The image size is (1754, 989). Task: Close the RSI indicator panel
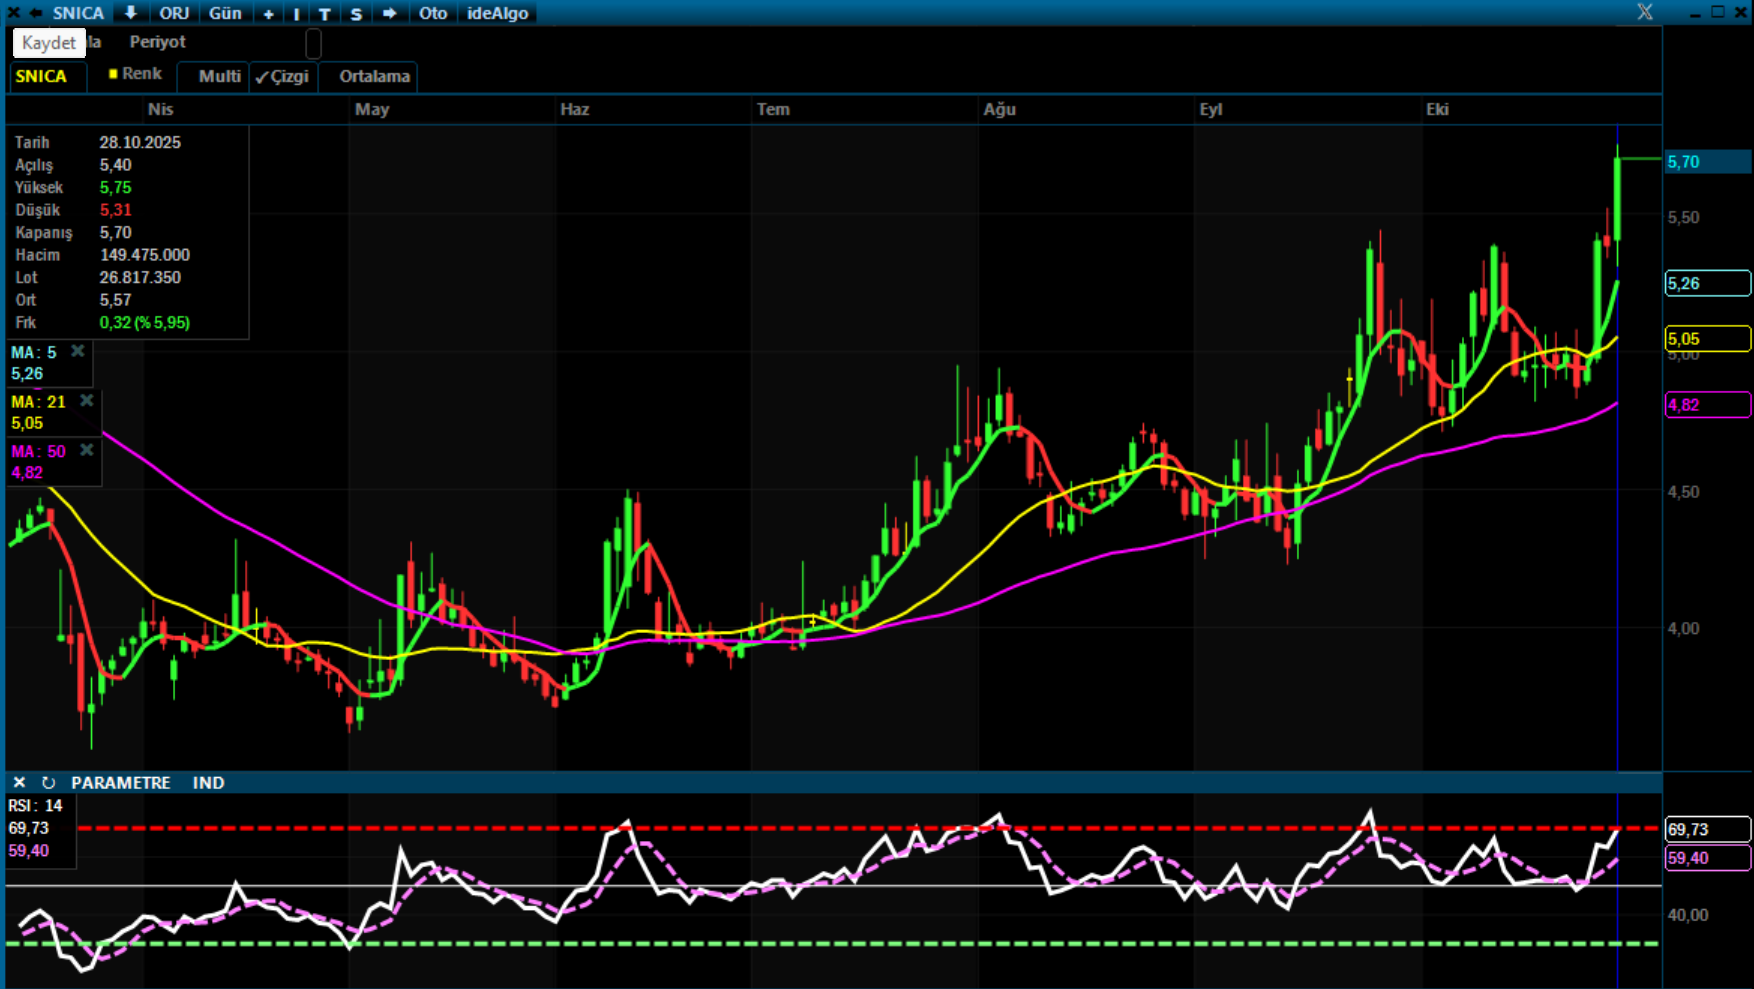click(x=19, y=783)
